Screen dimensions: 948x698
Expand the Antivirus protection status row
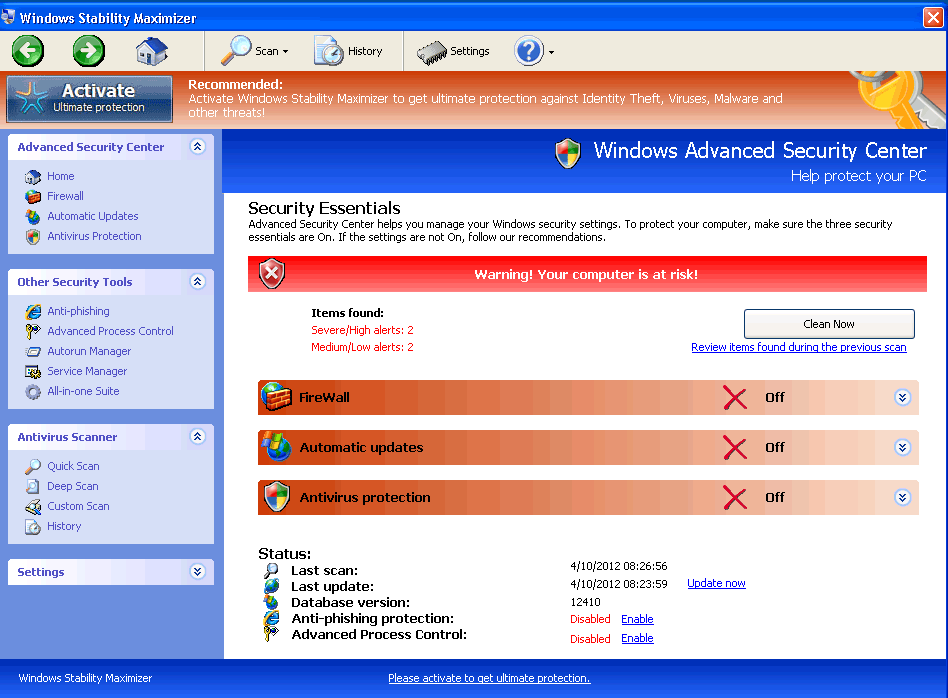click(902, 497)
